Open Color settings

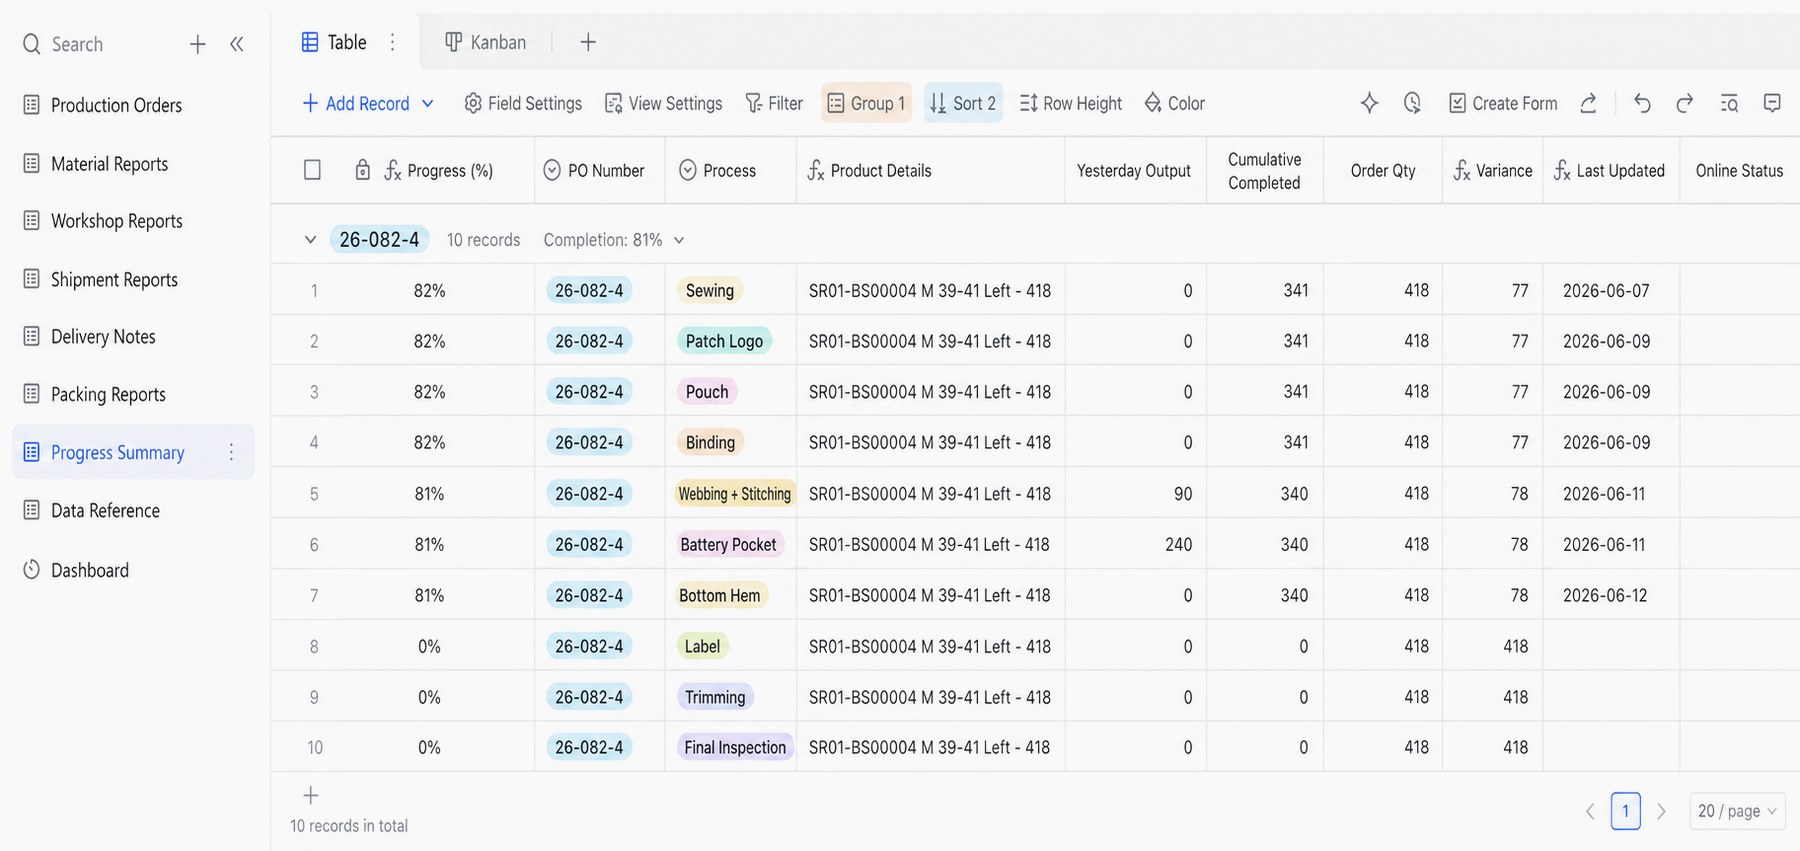(x=1174, y=103)
